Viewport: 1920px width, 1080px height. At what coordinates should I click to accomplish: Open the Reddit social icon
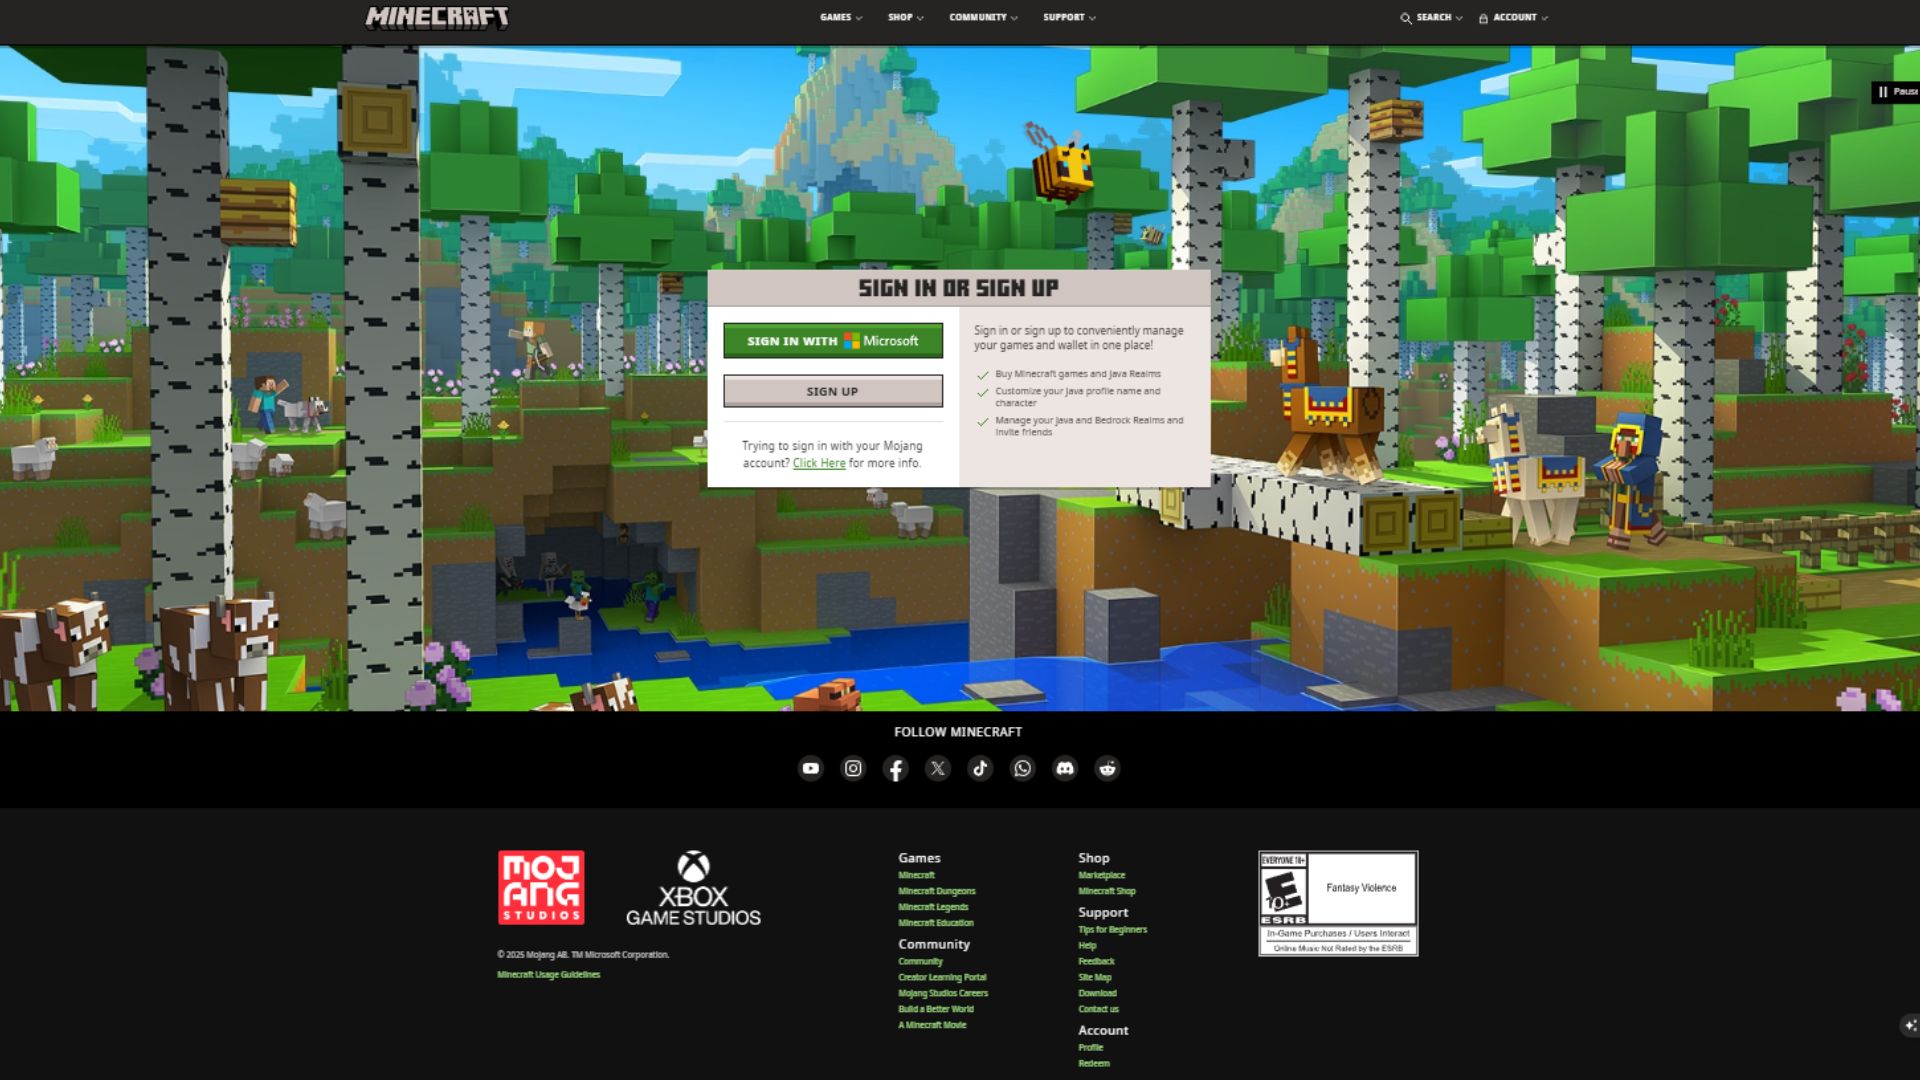point(1107,768)
